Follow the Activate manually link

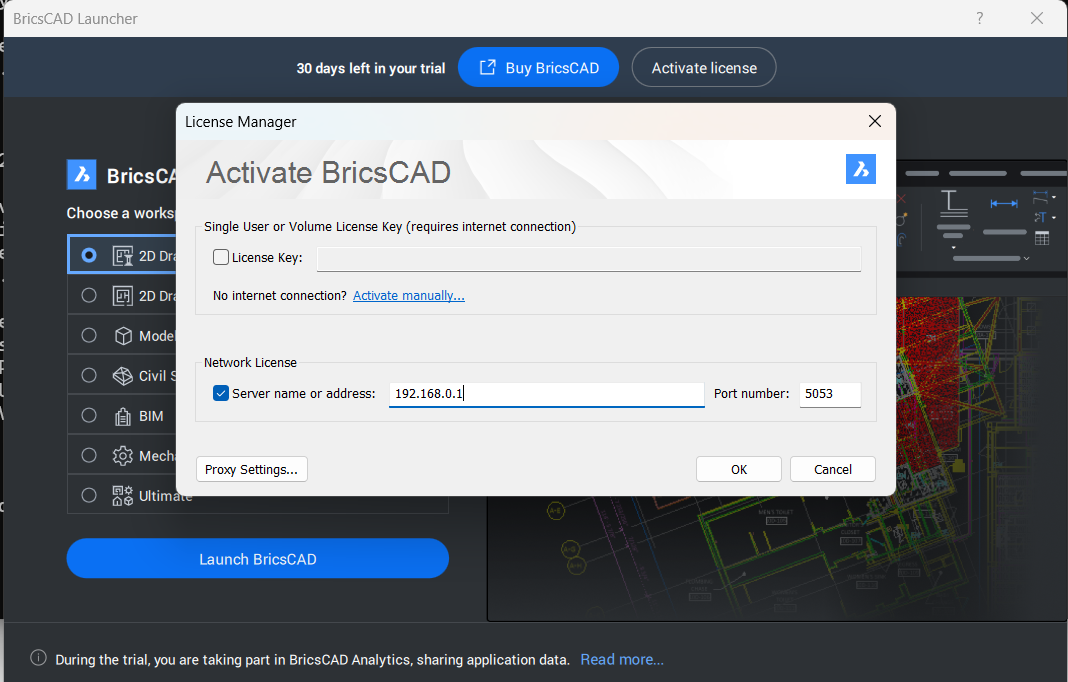[408, 296]
